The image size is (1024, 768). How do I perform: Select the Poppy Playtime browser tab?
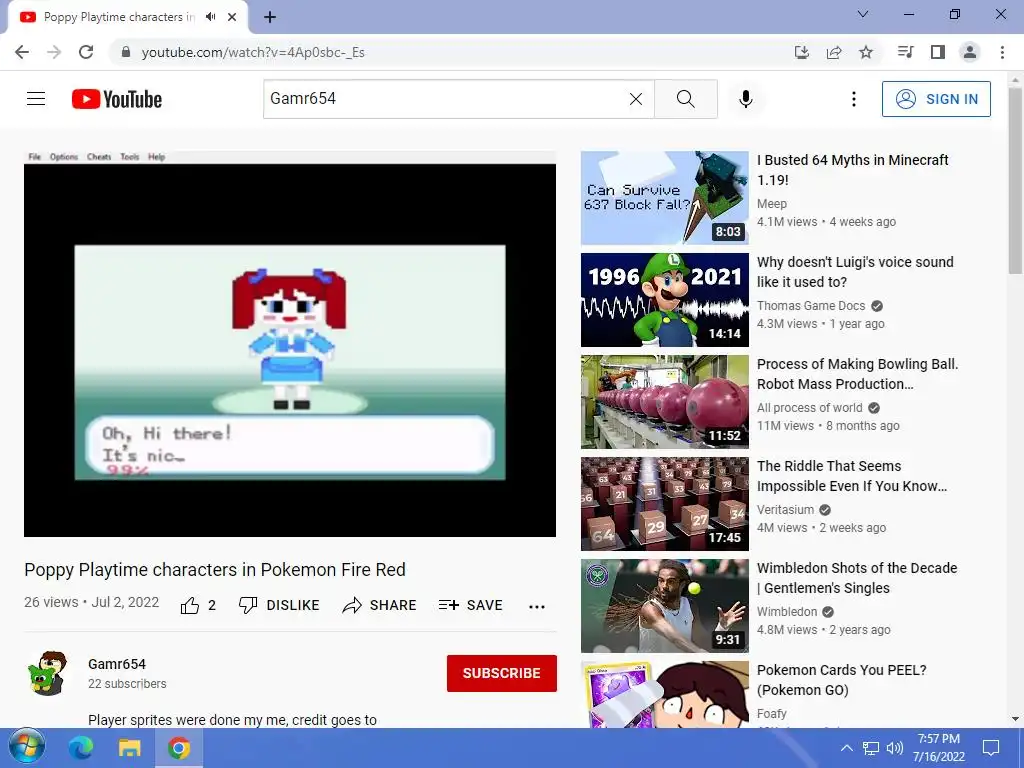click(x=119, y=17)
